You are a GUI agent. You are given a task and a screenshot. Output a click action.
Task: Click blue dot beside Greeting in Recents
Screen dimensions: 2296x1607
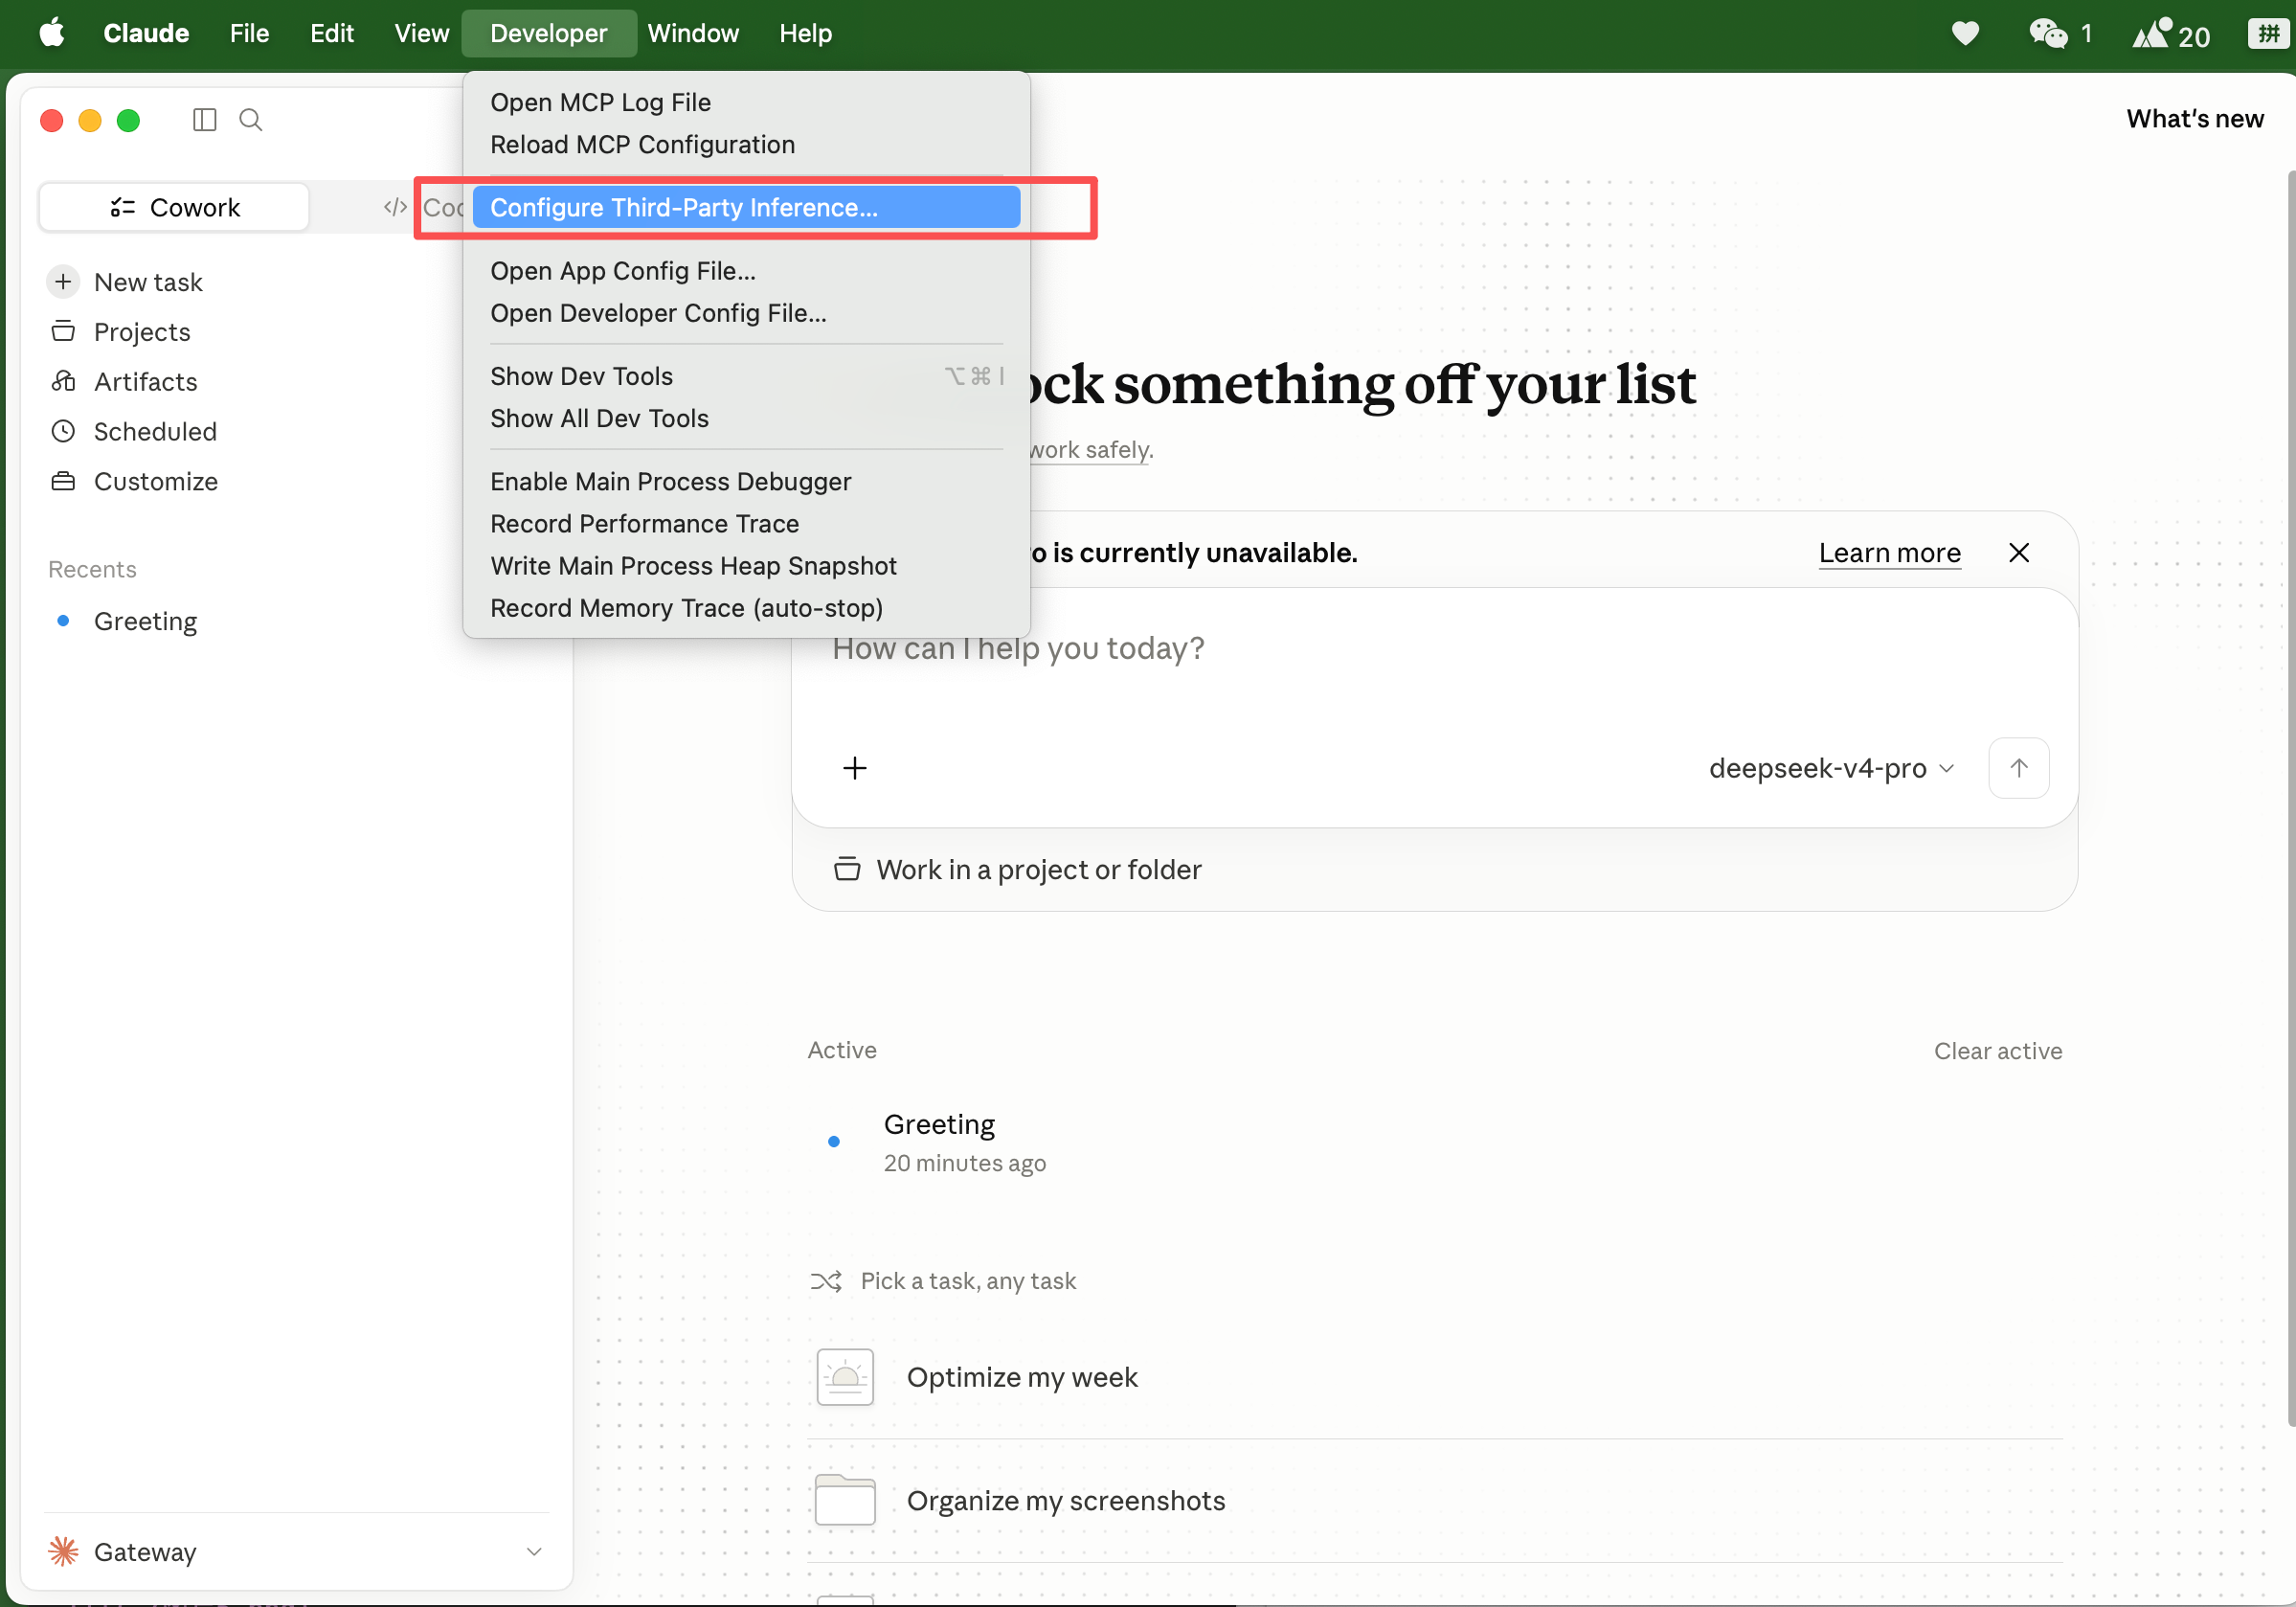(63, 621)
